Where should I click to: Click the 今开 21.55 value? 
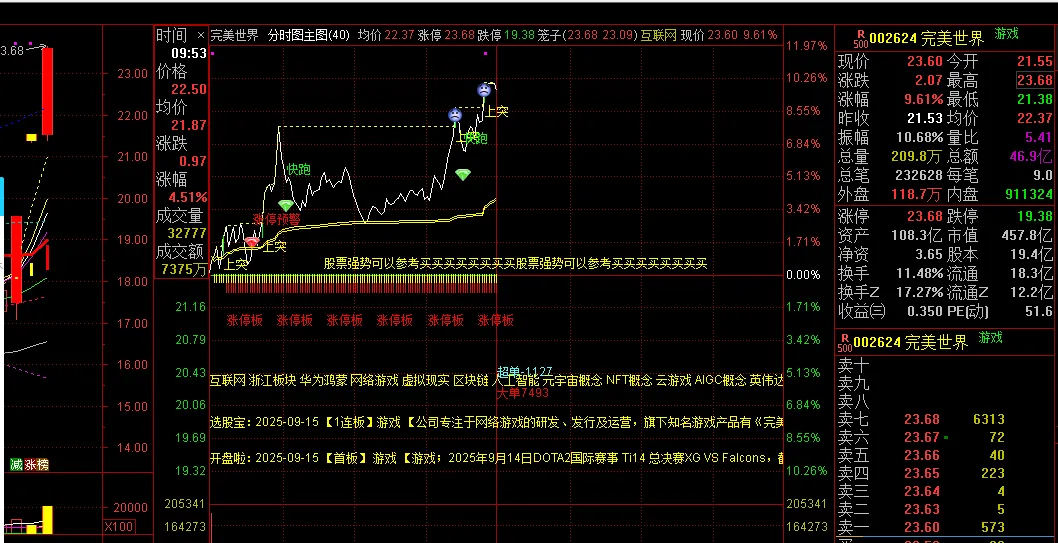(1034, 61)
